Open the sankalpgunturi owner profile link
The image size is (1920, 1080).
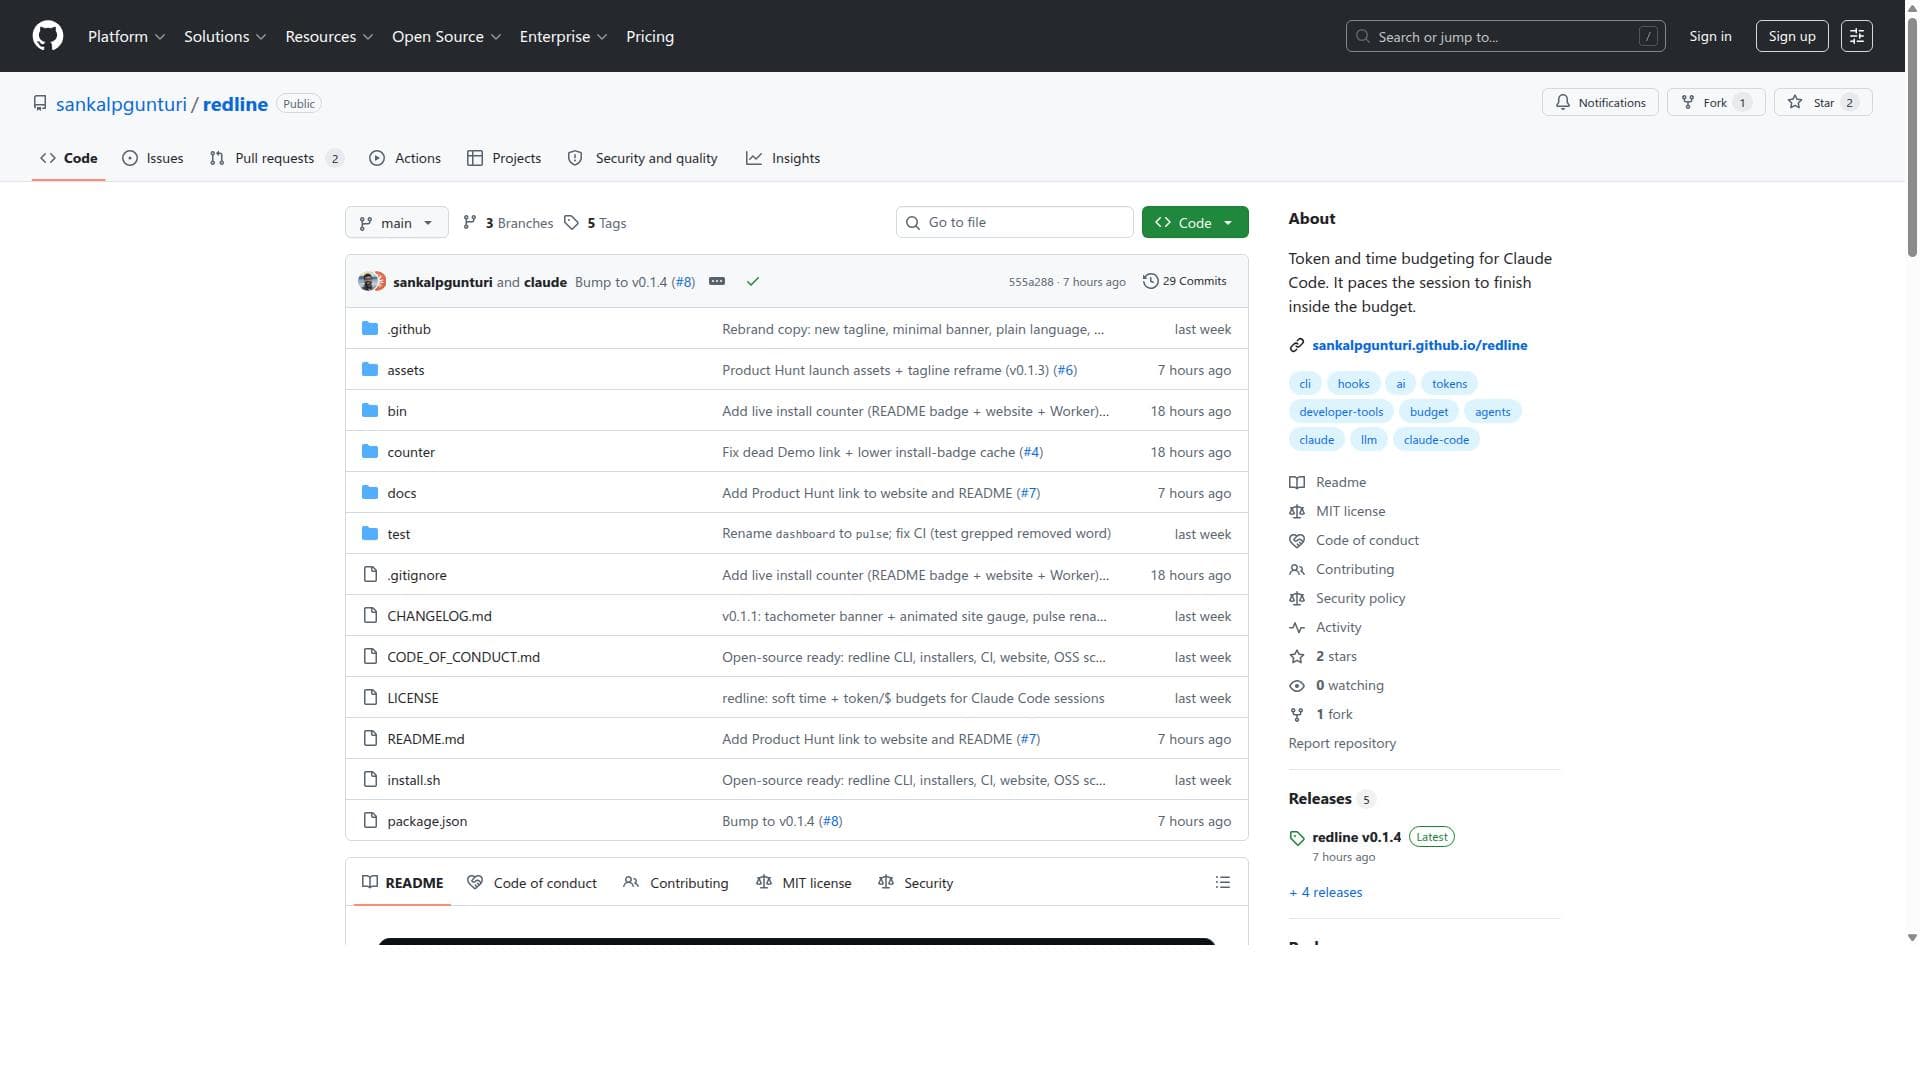(121, 104)
